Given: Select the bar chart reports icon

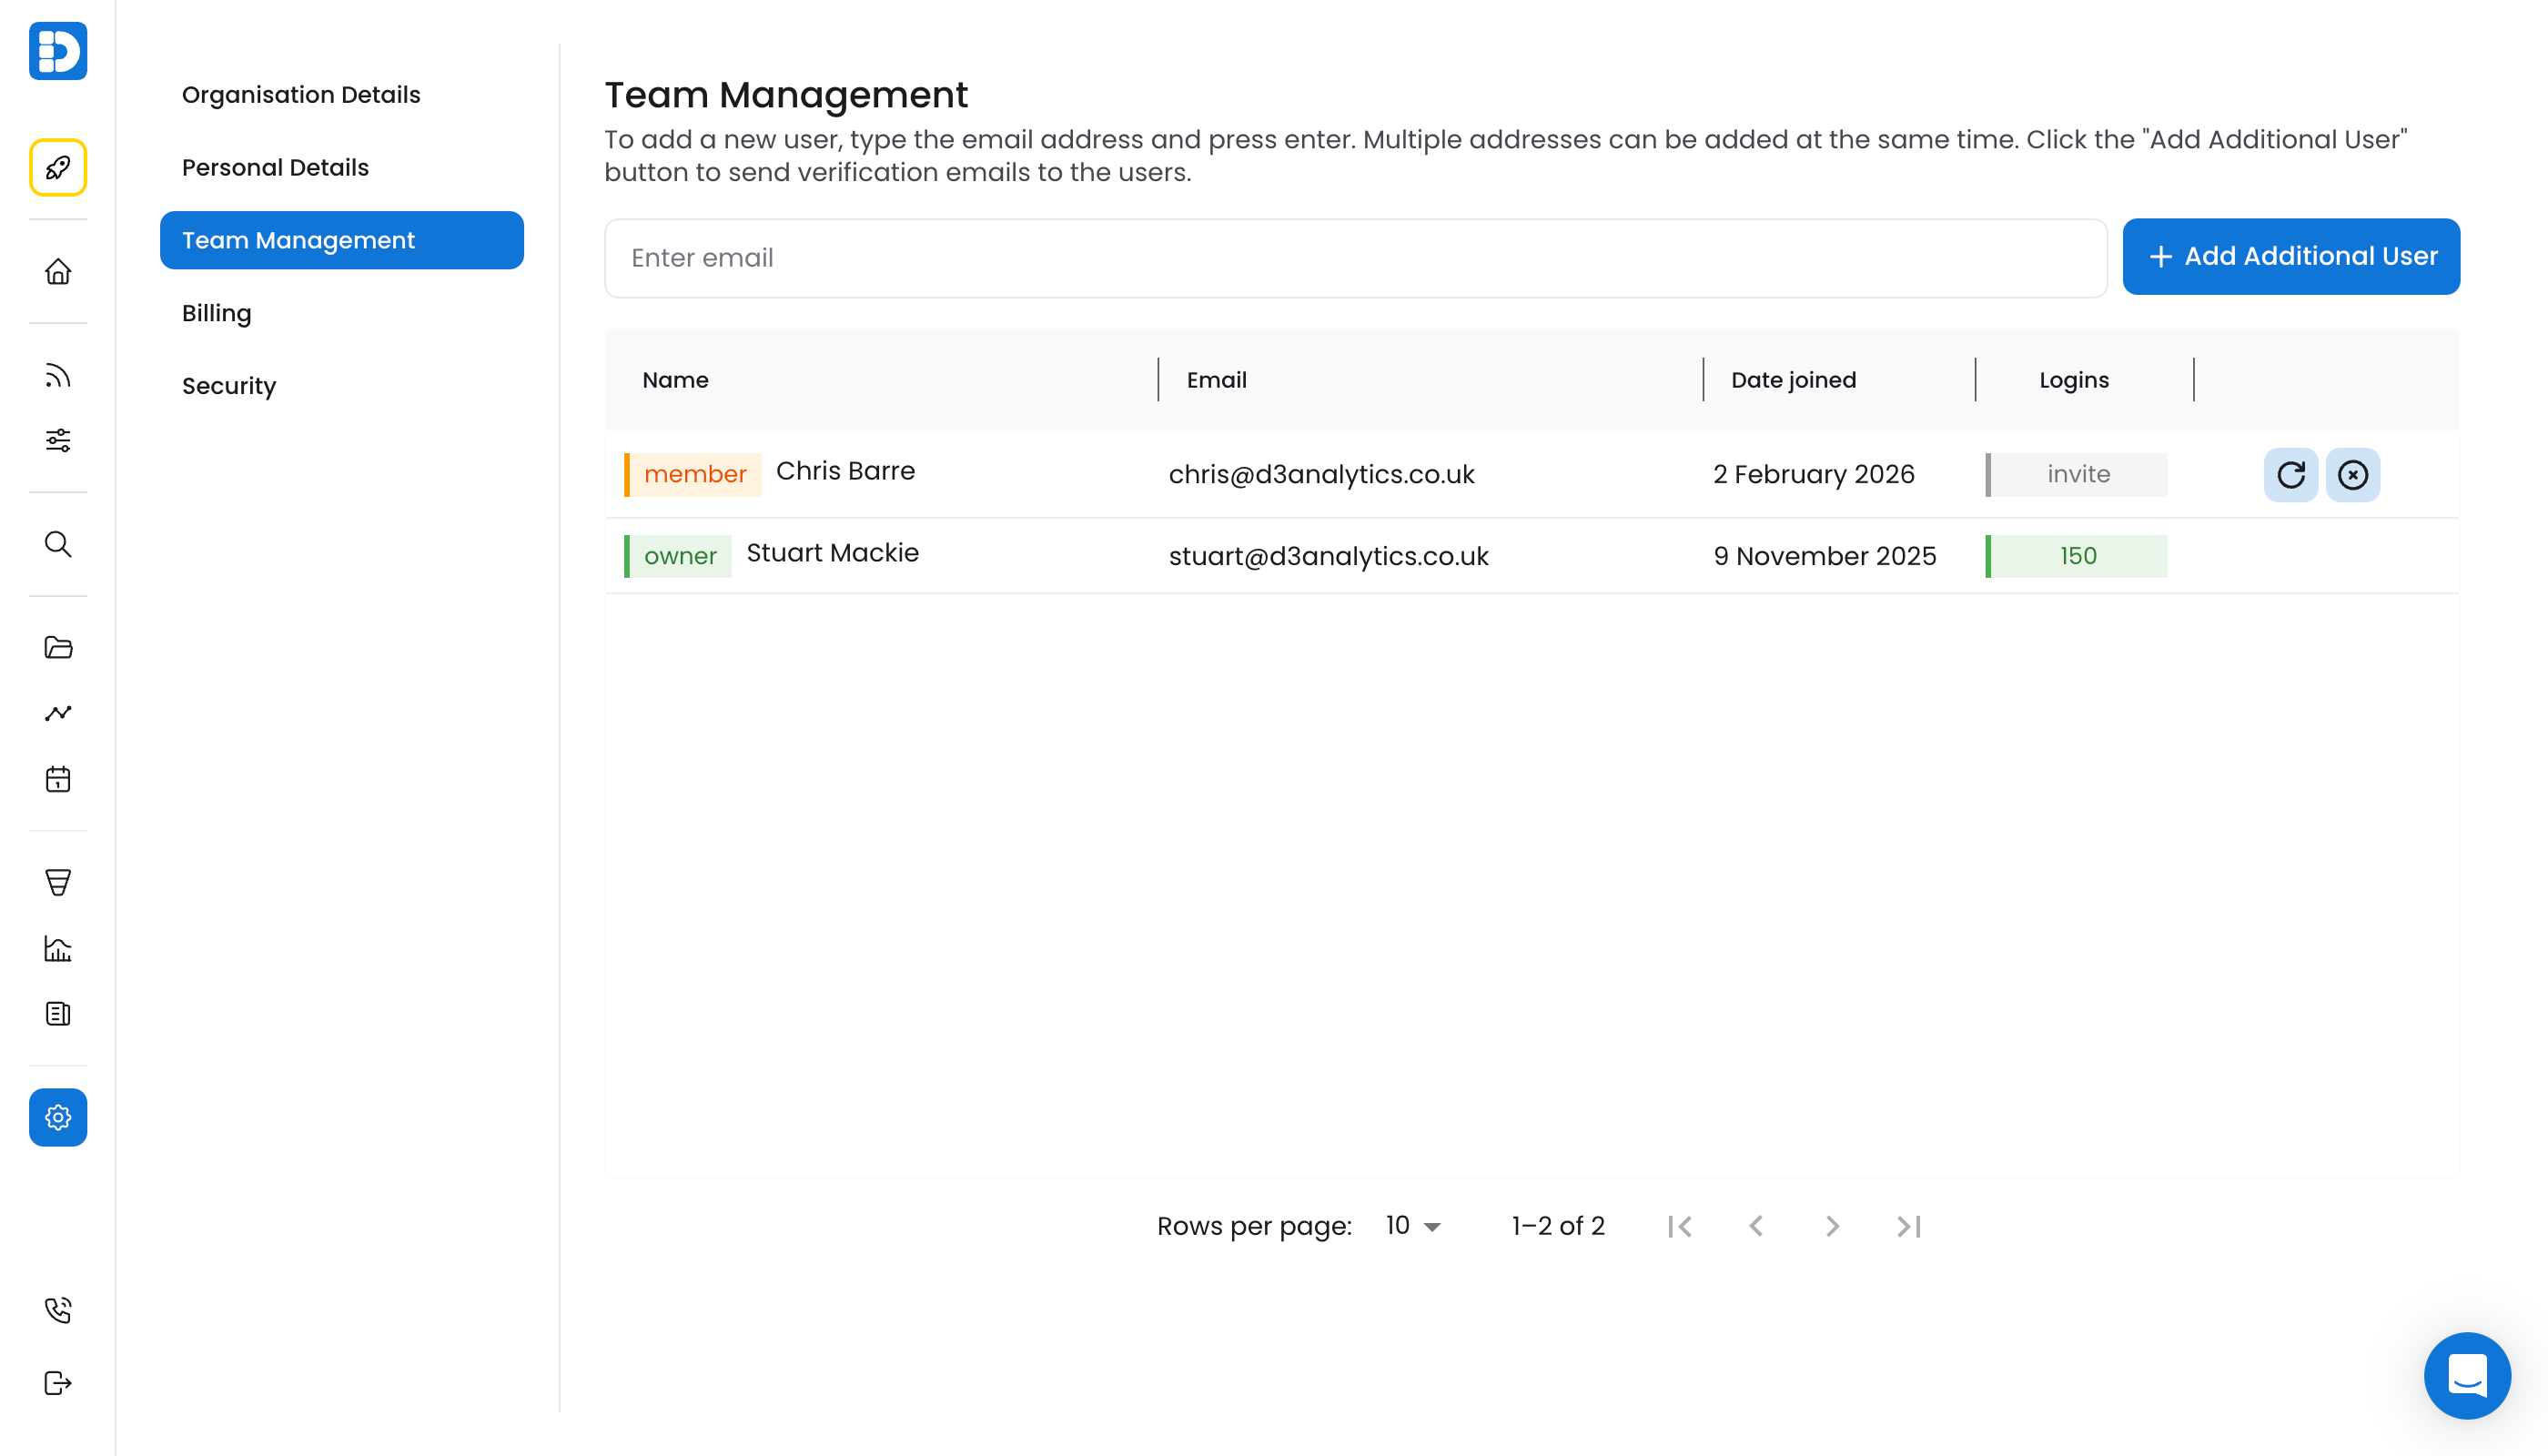Looking at the screenshot, I should 57,948.
